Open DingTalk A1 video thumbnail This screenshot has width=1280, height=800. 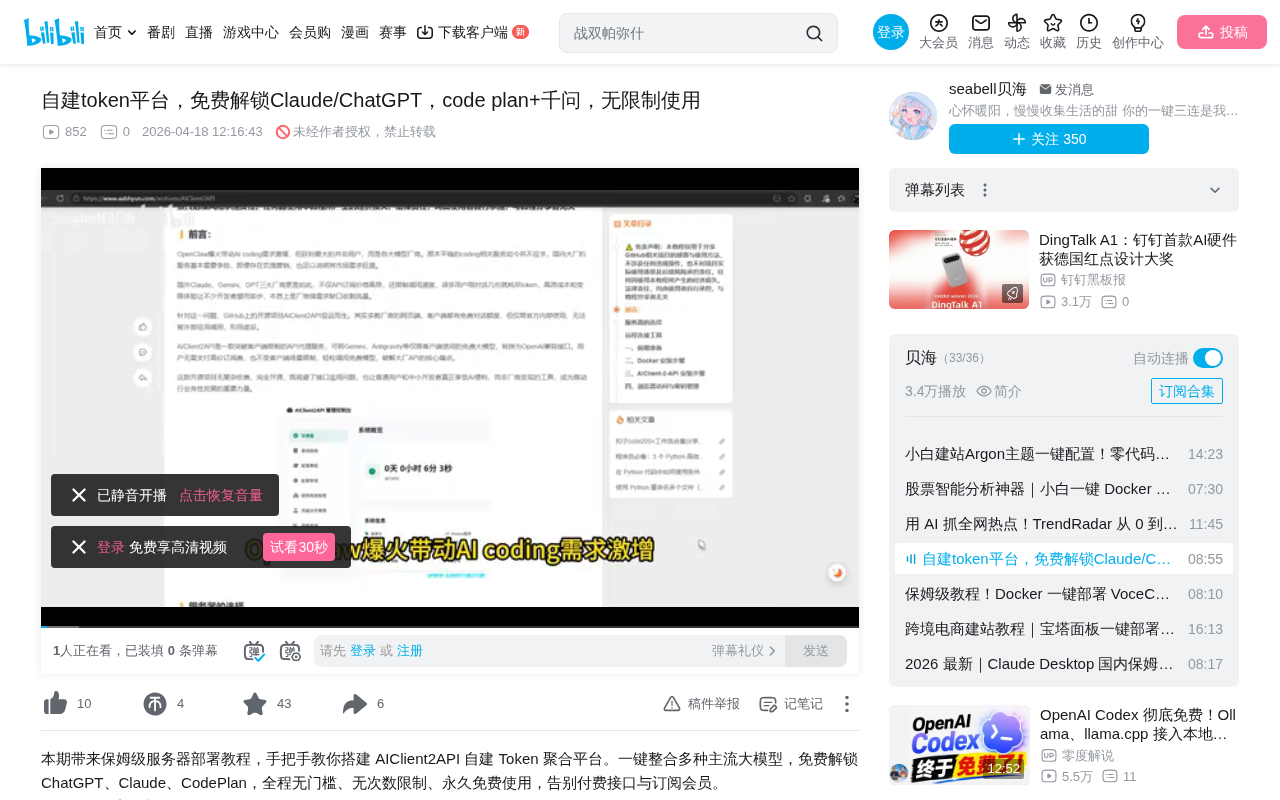click(959, 270)
